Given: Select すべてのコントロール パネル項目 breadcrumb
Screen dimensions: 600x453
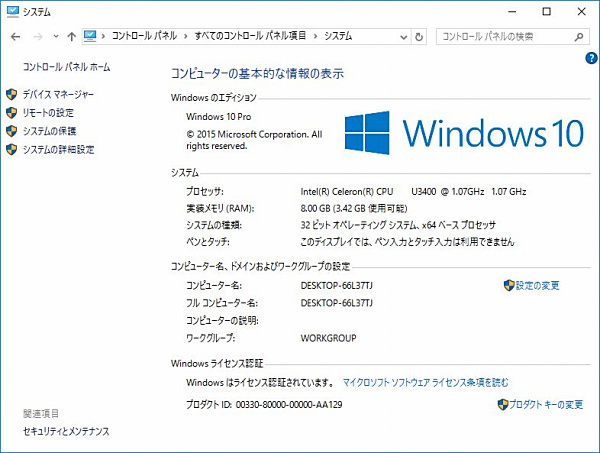Looking at the screenshot, I should [250, 36].
